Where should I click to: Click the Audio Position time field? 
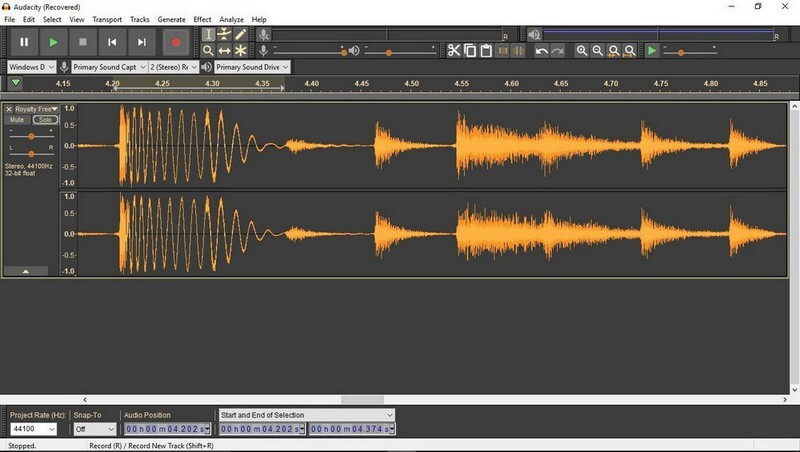tap(167, 429)
